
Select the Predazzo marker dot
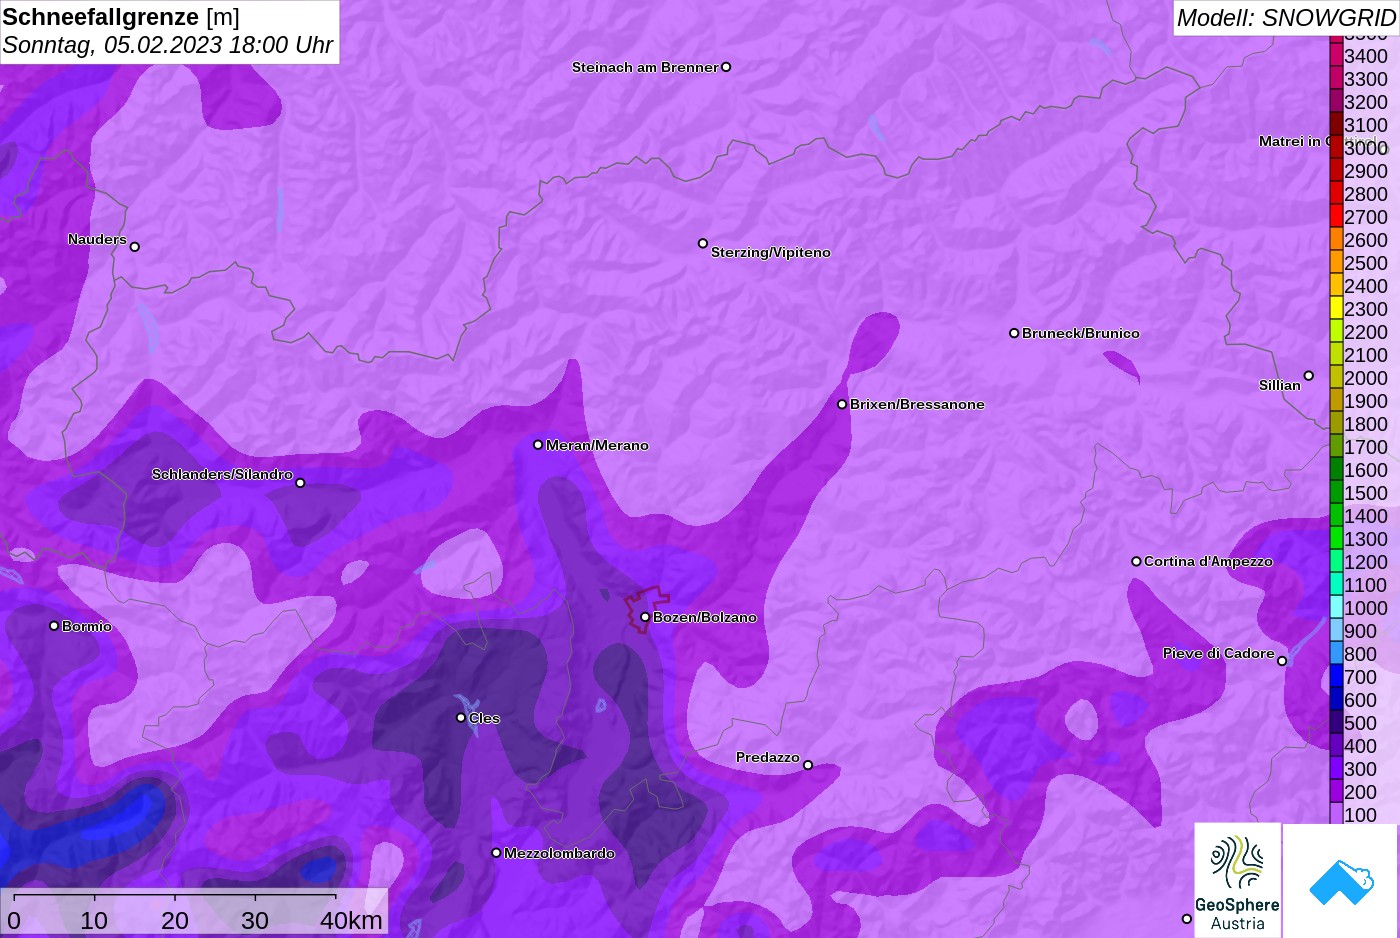click(808, 765)
